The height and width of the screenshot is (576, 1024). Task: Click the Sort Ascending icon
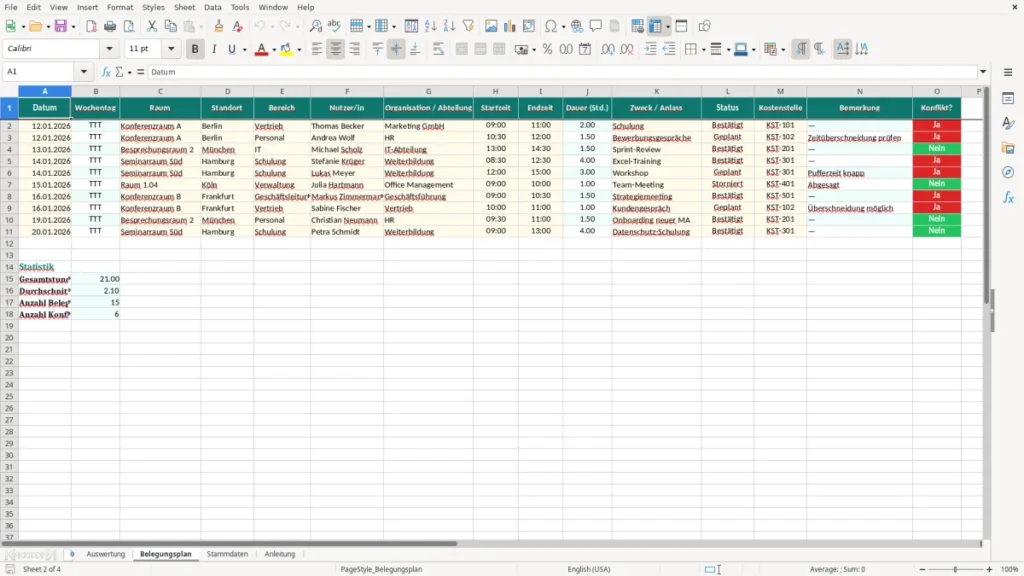point(430,26)
